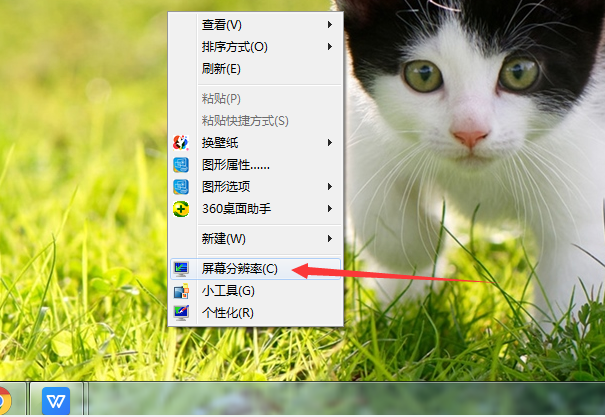Click the icon beside 图形属性
The height and width of the screenshot is (417, 605).
pos(181,165)
